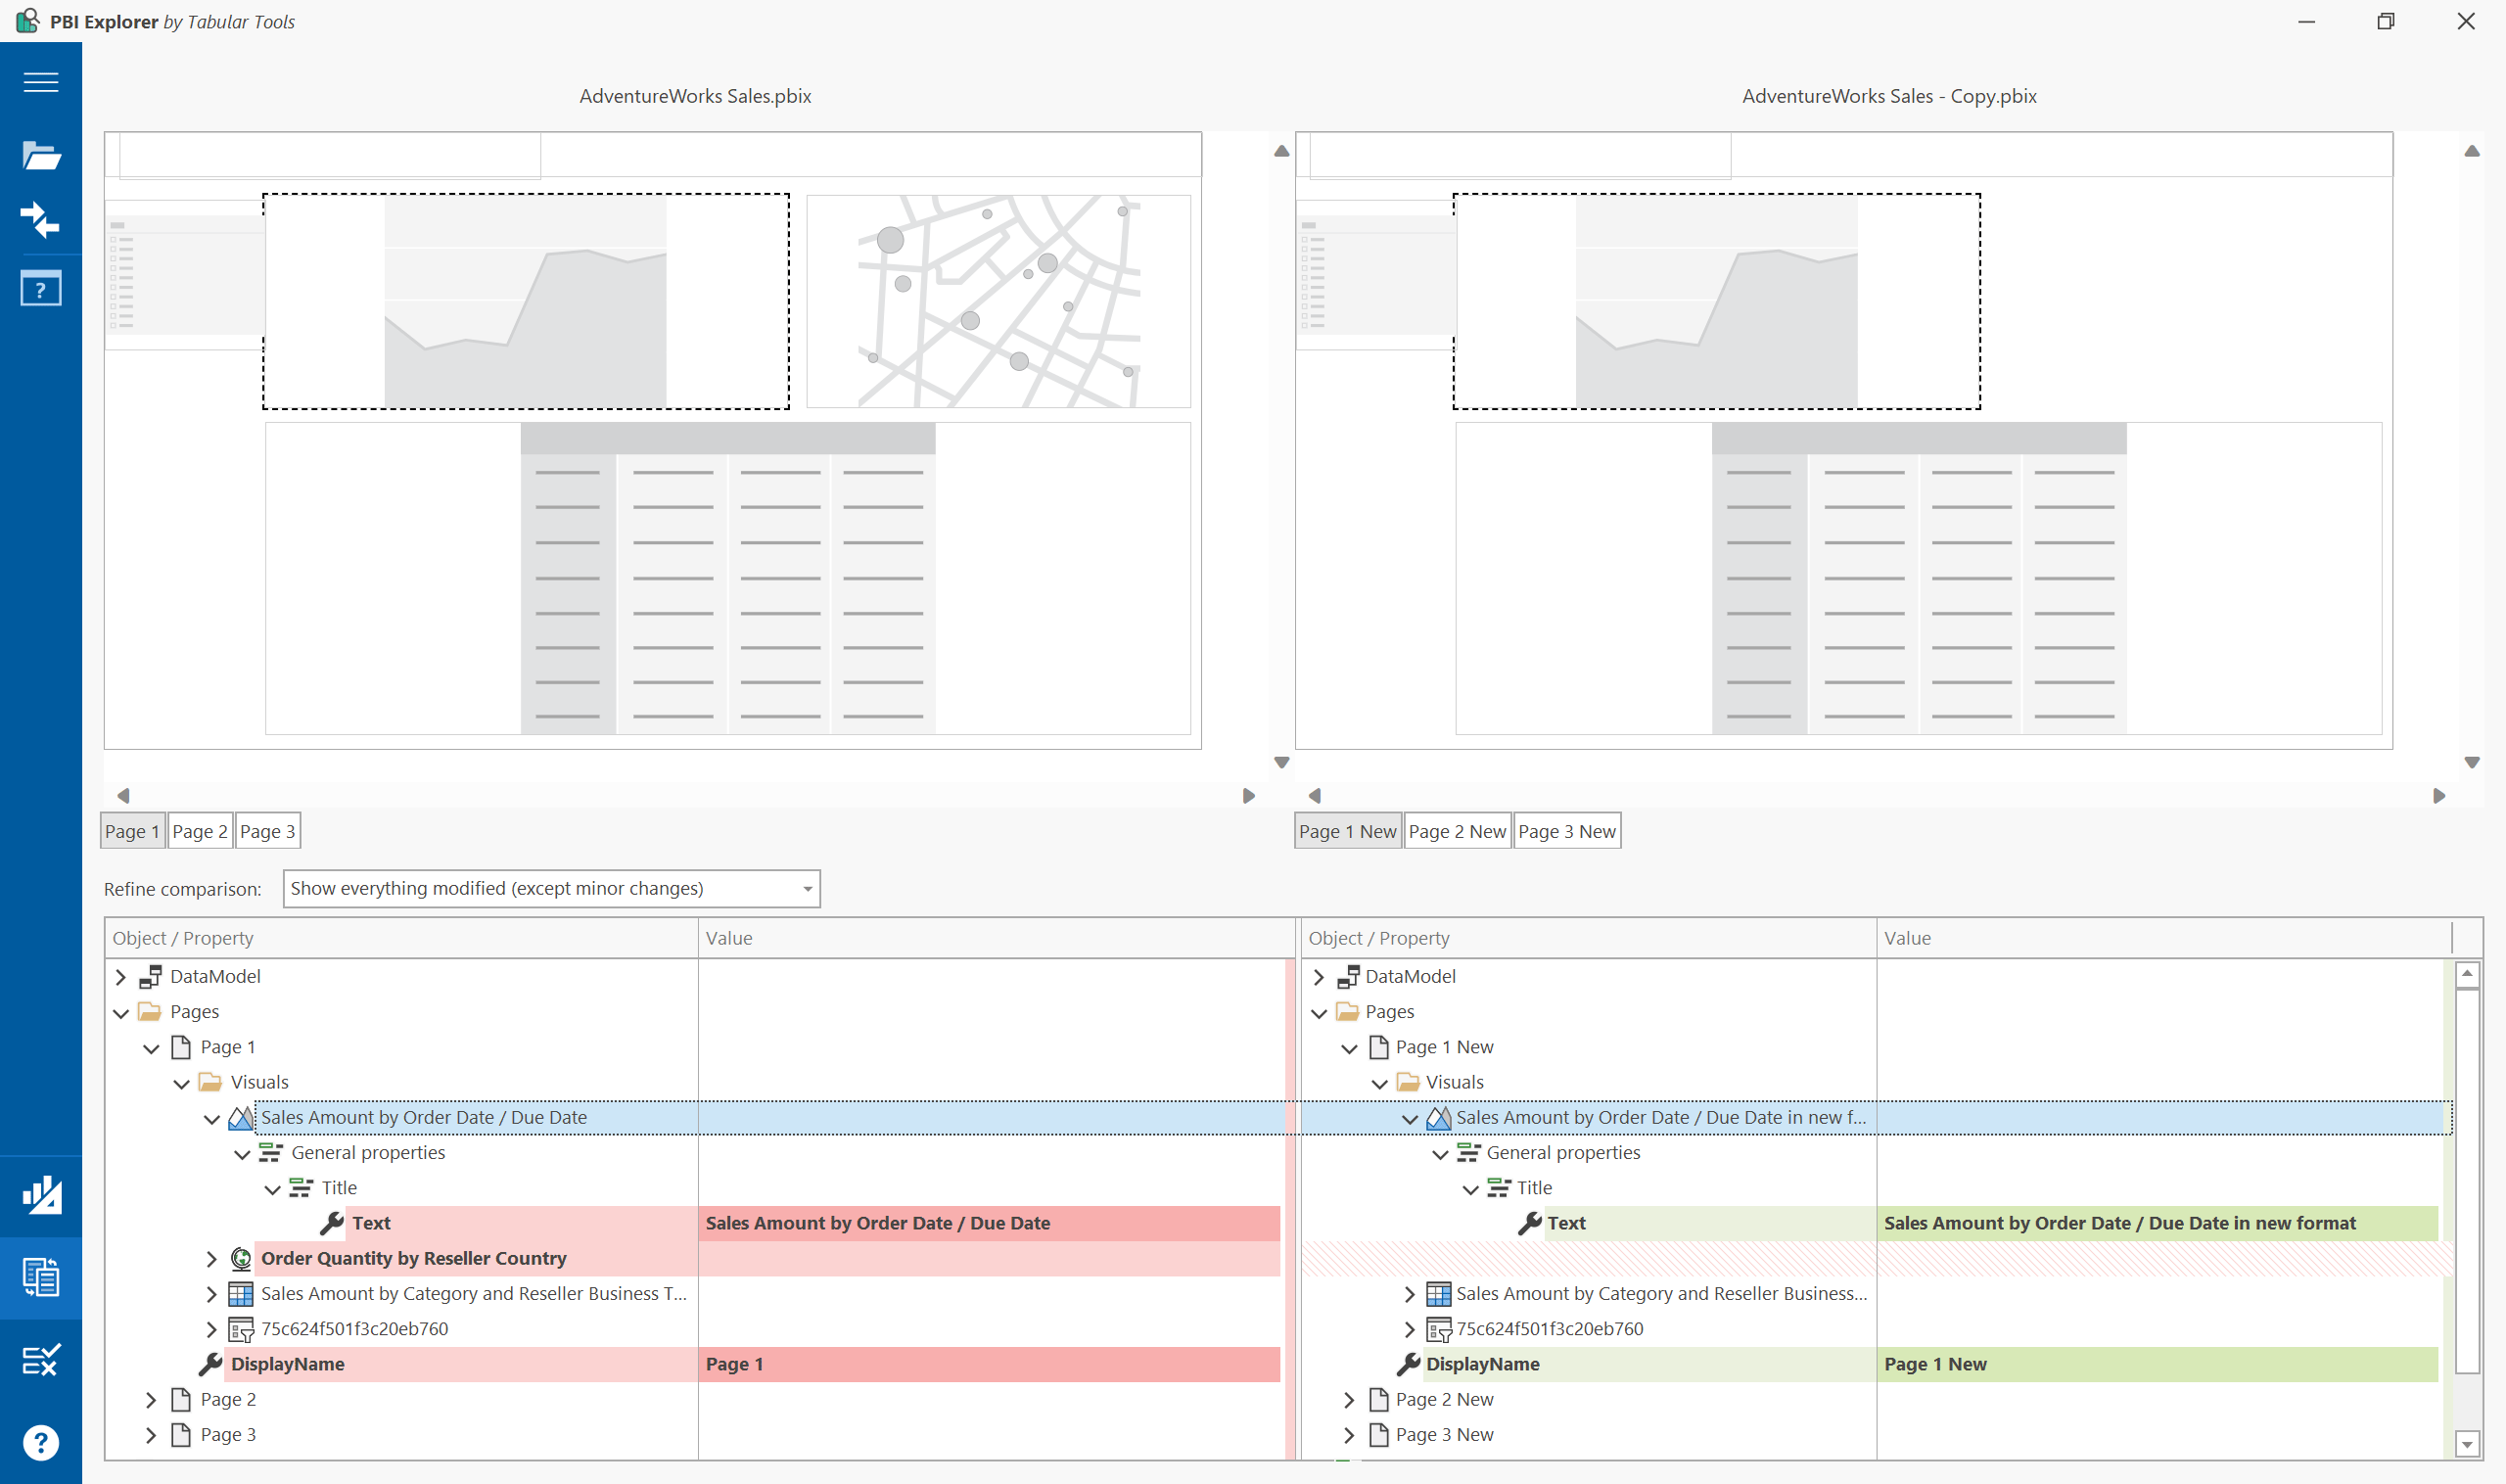Click the checklist sidebar icon
The height and width of the screenshot is (1484, 2506).
(x=41, y=1359)
